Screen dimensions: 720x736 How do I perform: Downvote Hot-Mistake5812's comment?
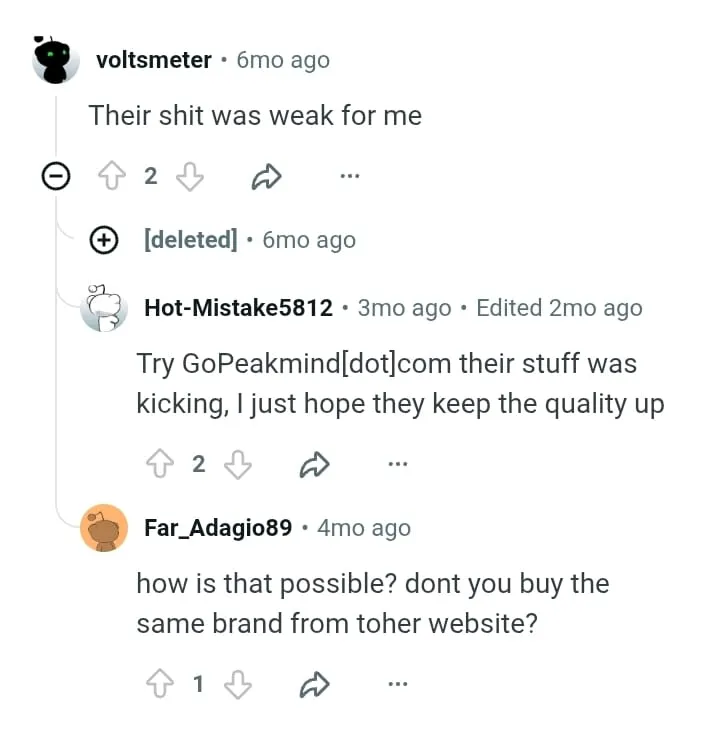point(238,463)
